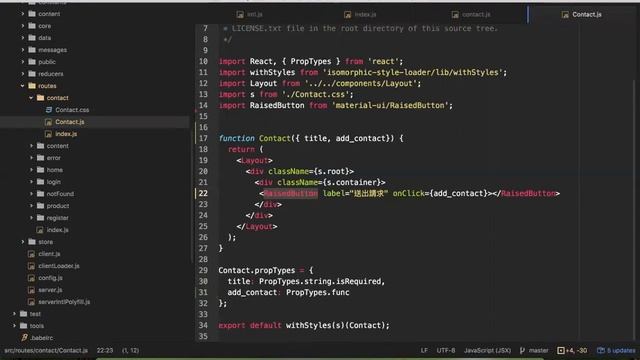640x360 pixels.
Task: Click line number 22 in the gutter
Action: coord(203,193)
